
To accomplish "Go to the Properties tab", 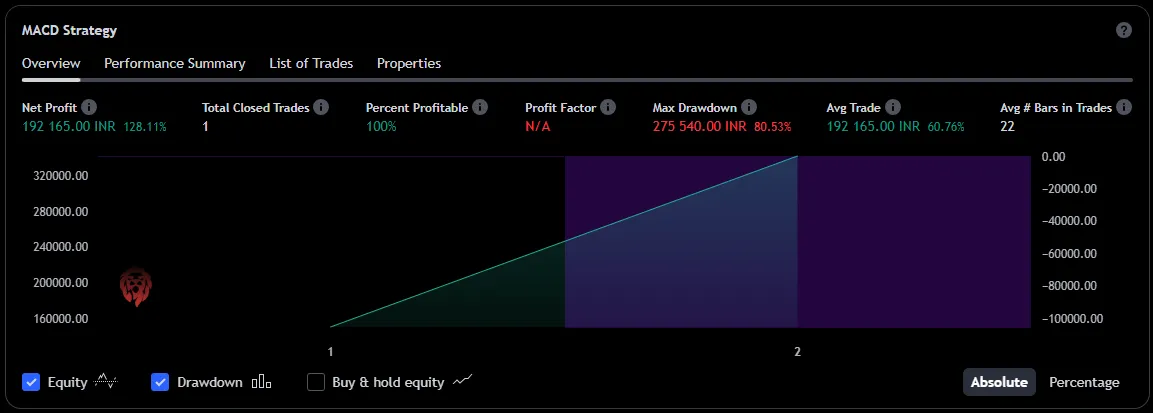I will (409, 63).
